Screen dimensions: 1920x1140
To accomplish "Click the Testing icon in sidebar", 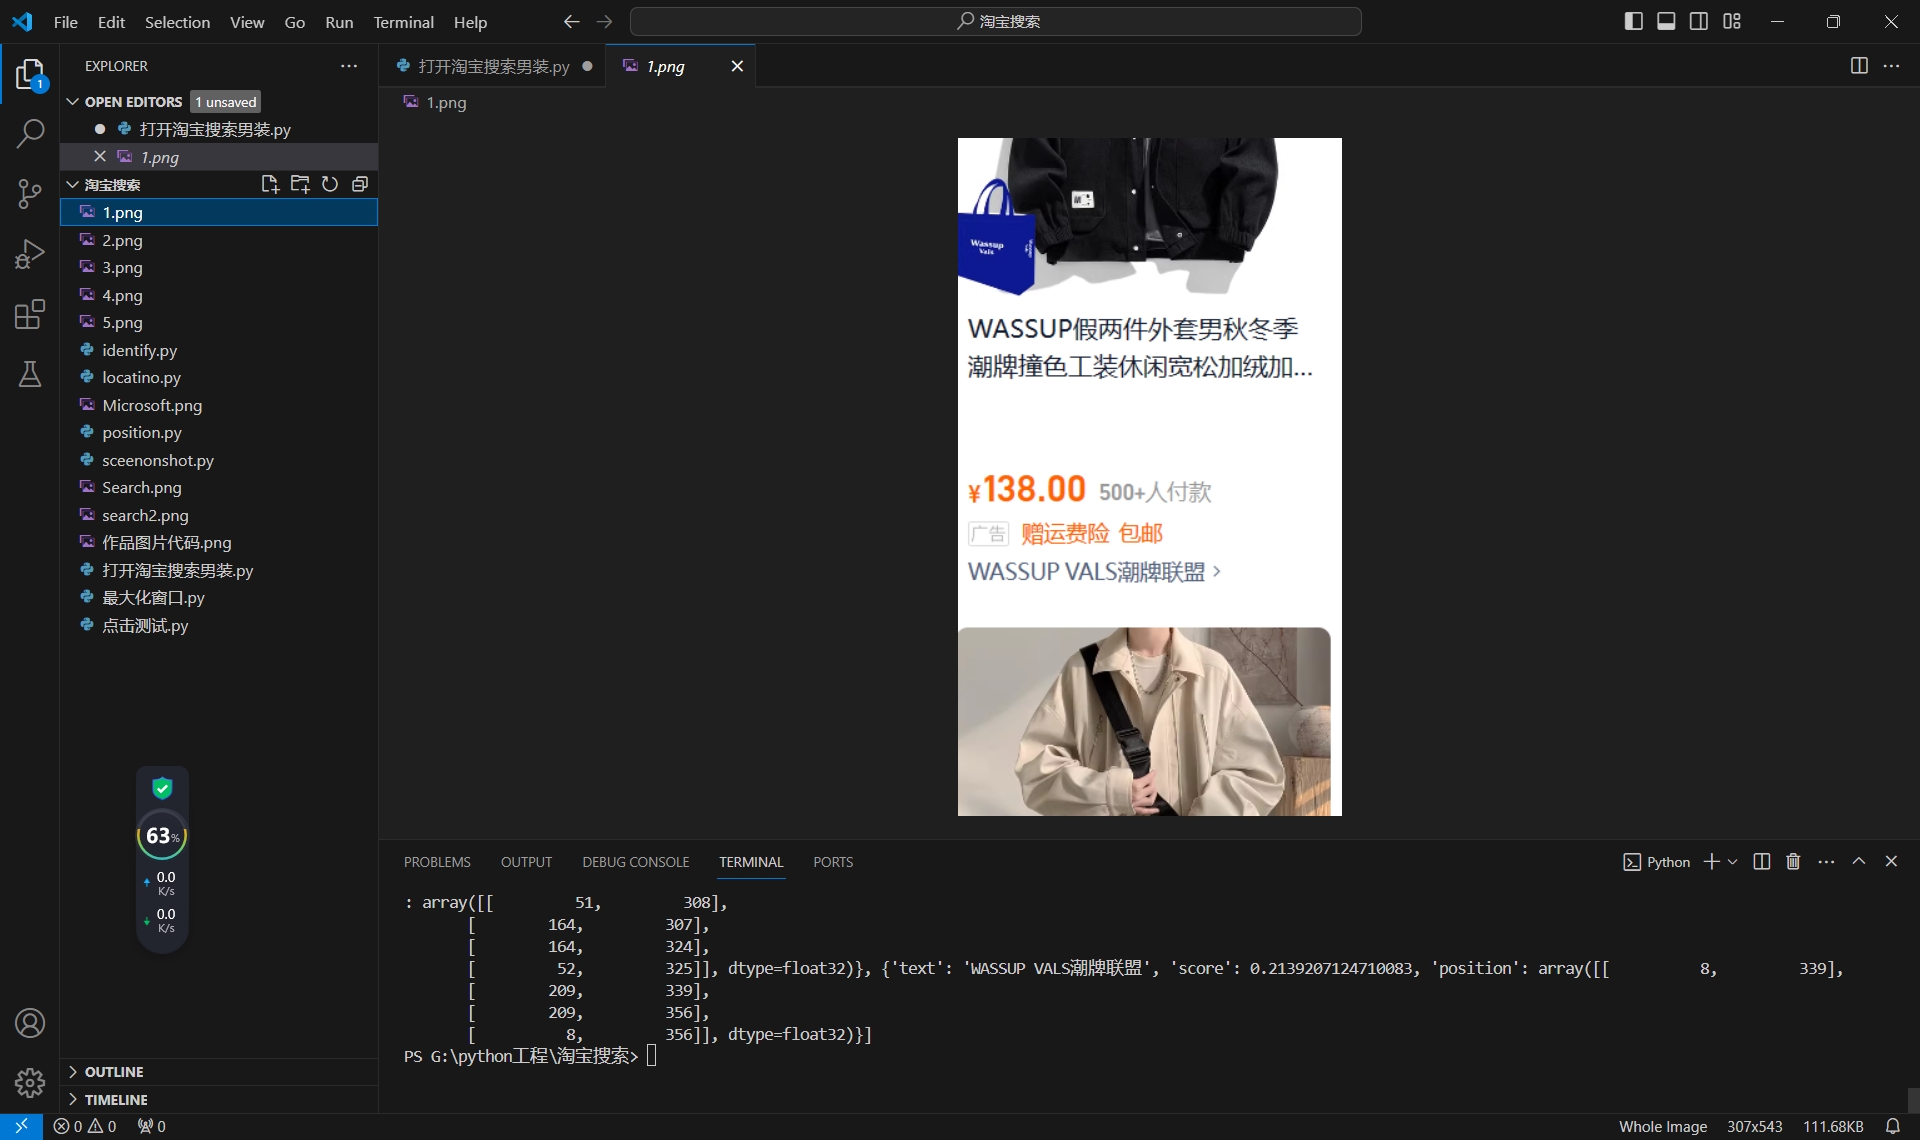I will coord(30,375).
